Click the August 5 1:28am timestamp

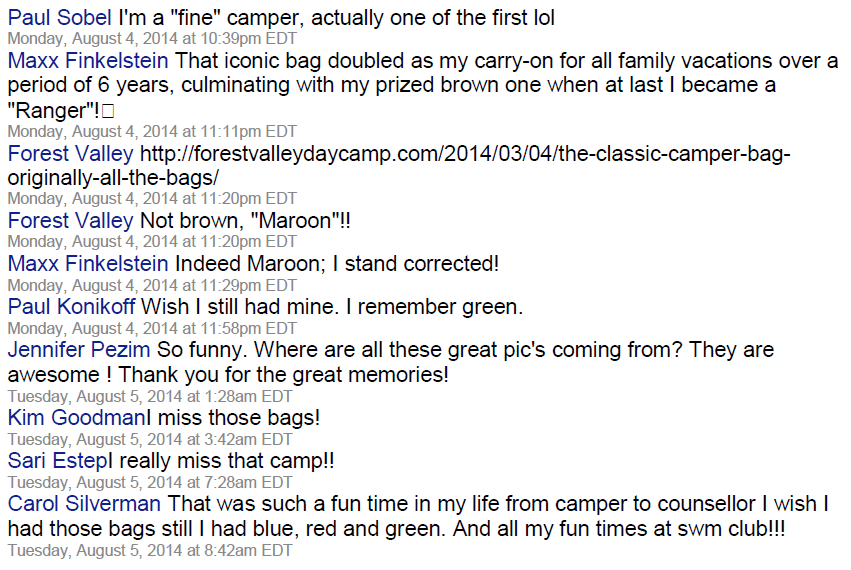(150, 395)
